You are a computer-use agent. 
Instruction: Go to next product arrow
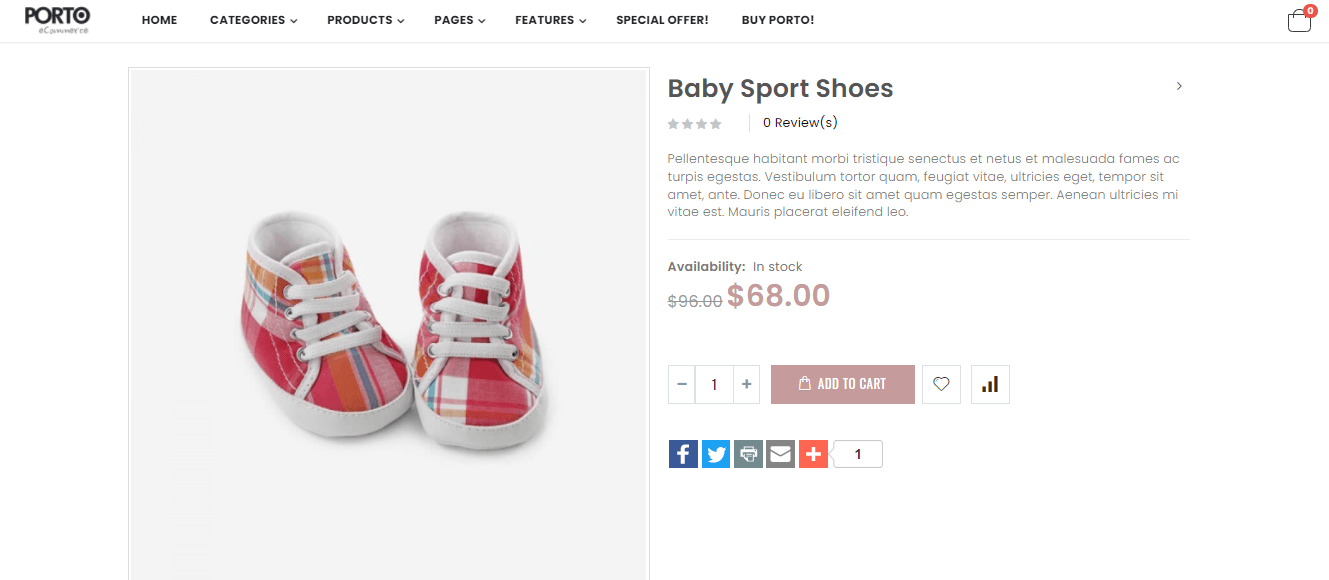click(x=1179, y=86)
